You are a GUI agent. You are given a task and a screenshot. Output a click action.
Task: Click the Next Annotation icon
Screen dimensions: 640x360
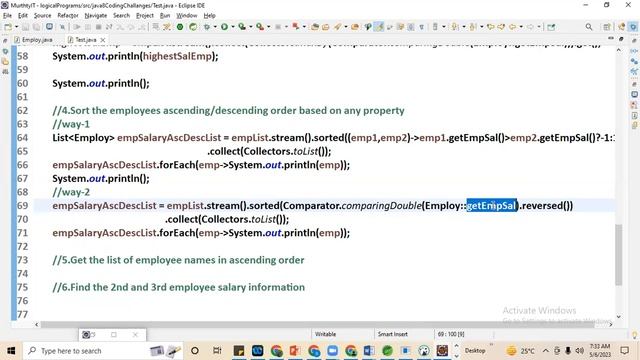tap(455, 27)
